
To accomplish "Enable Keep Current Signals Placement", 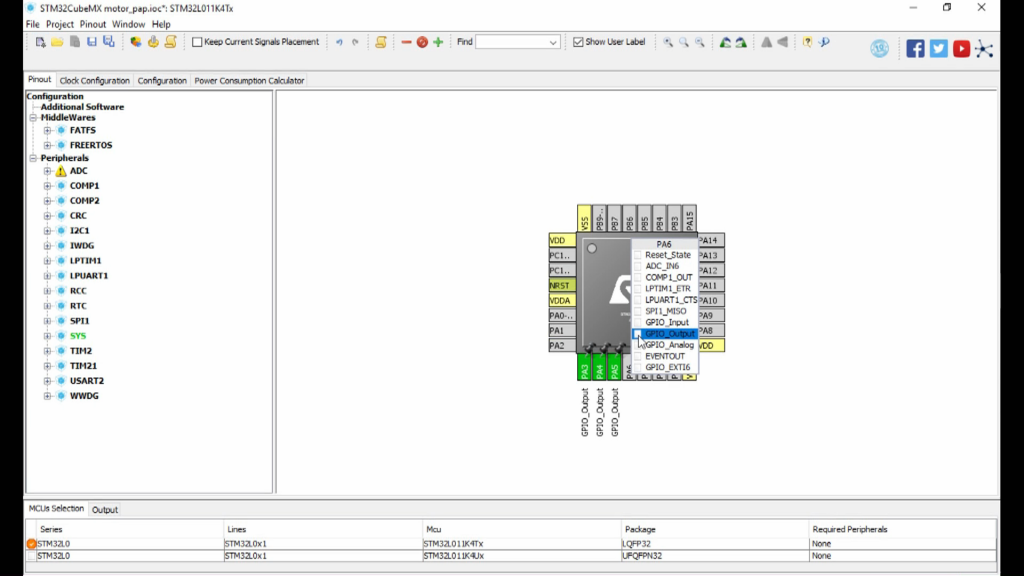I will click(197, 42).
